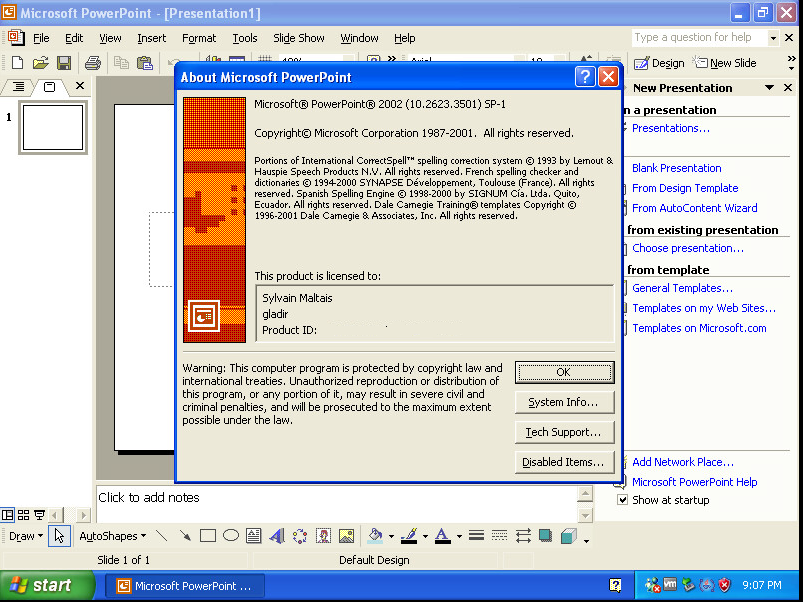Insert a Text Box from drawing toolbar
Viewport: 803px width, 602px height.
click(253, 536)
